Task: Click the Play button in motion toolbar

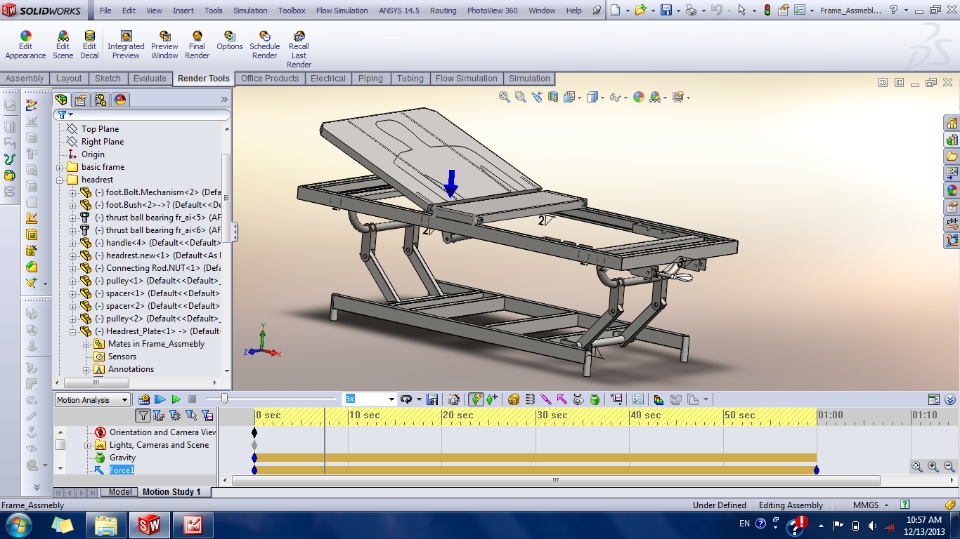Action: pos(176,399)
